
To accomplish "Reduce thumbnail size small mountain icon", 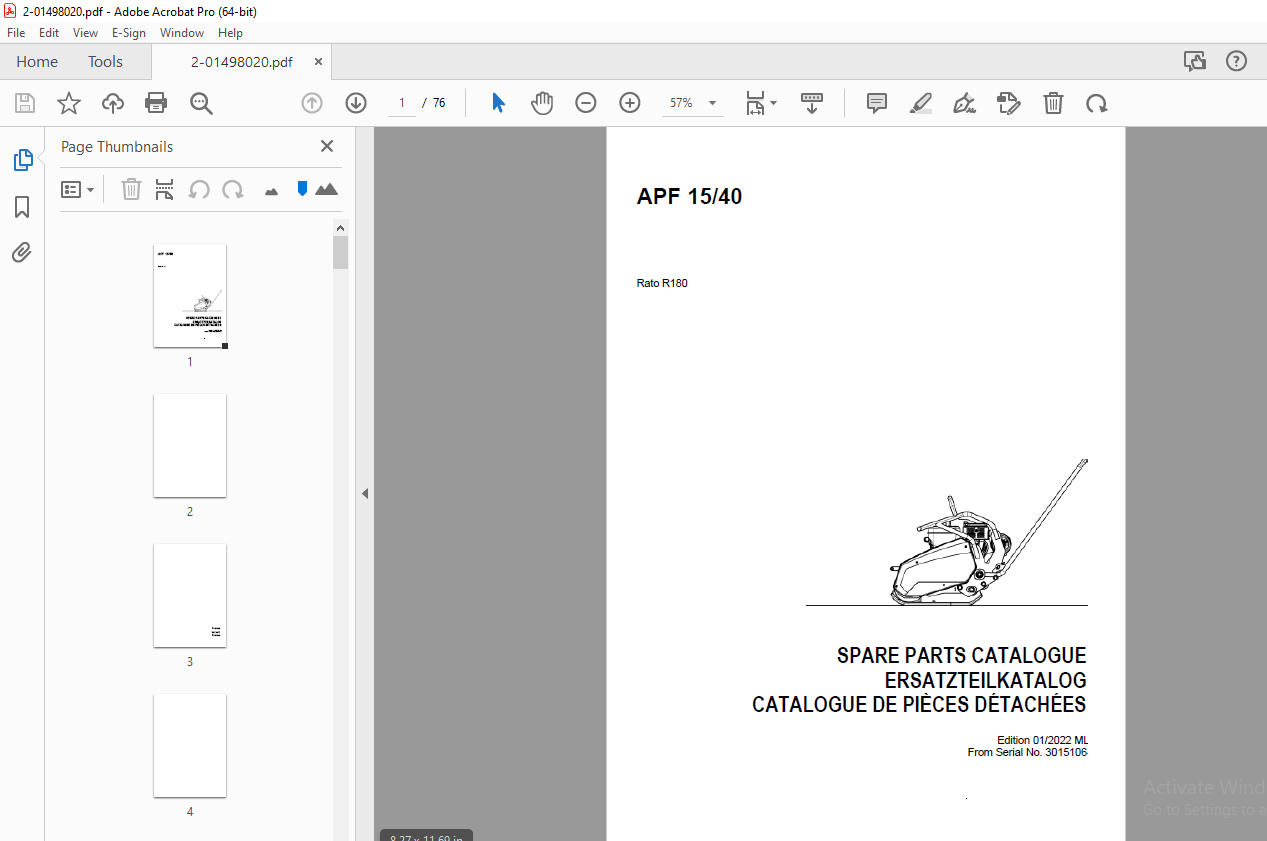I will pos(271,191).
